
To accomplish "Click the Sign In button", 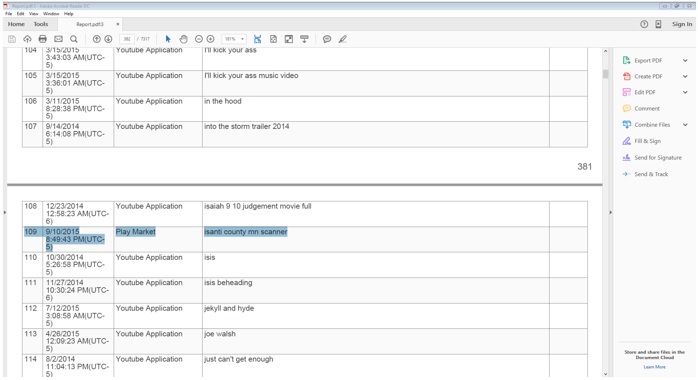I will pos(682,24).
